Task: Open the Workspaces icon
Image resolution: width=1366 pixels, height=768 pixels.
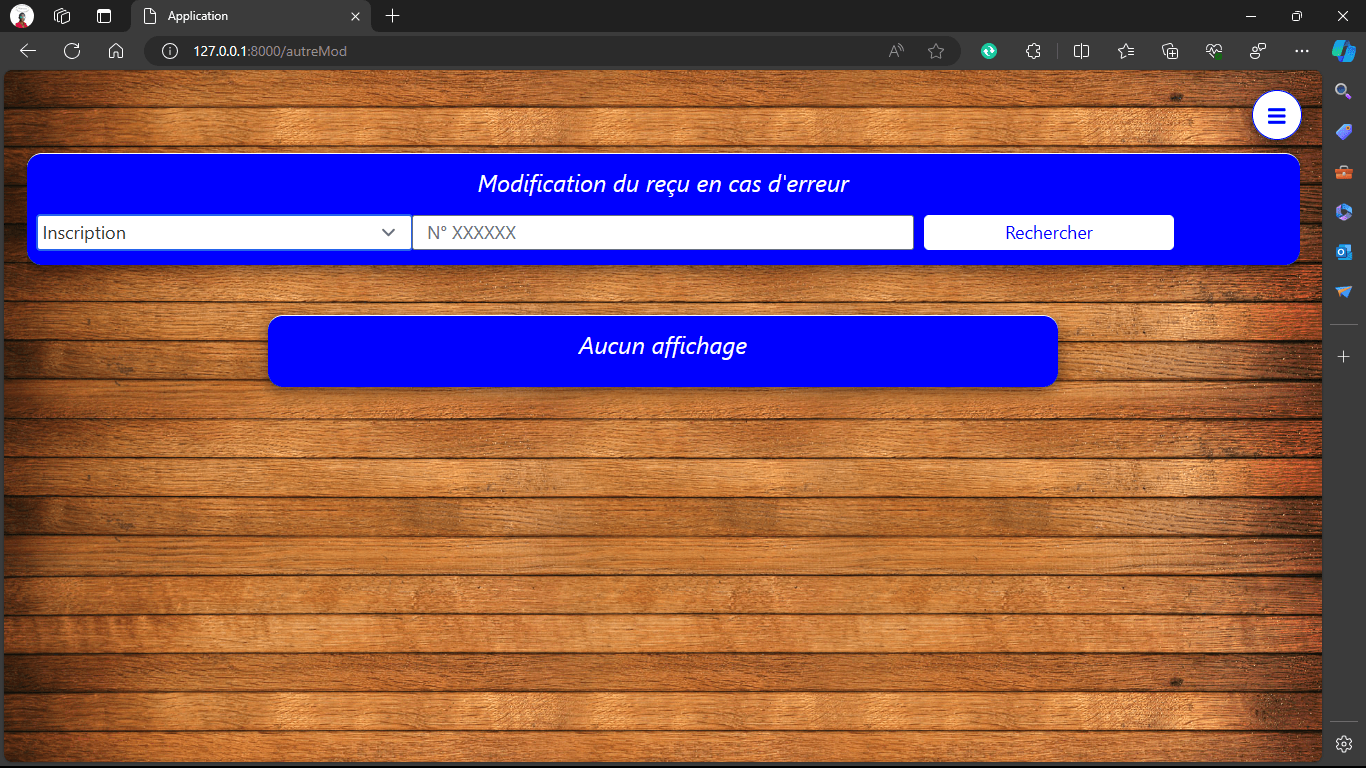Action: pyautogui.click(x=62, y=16)
